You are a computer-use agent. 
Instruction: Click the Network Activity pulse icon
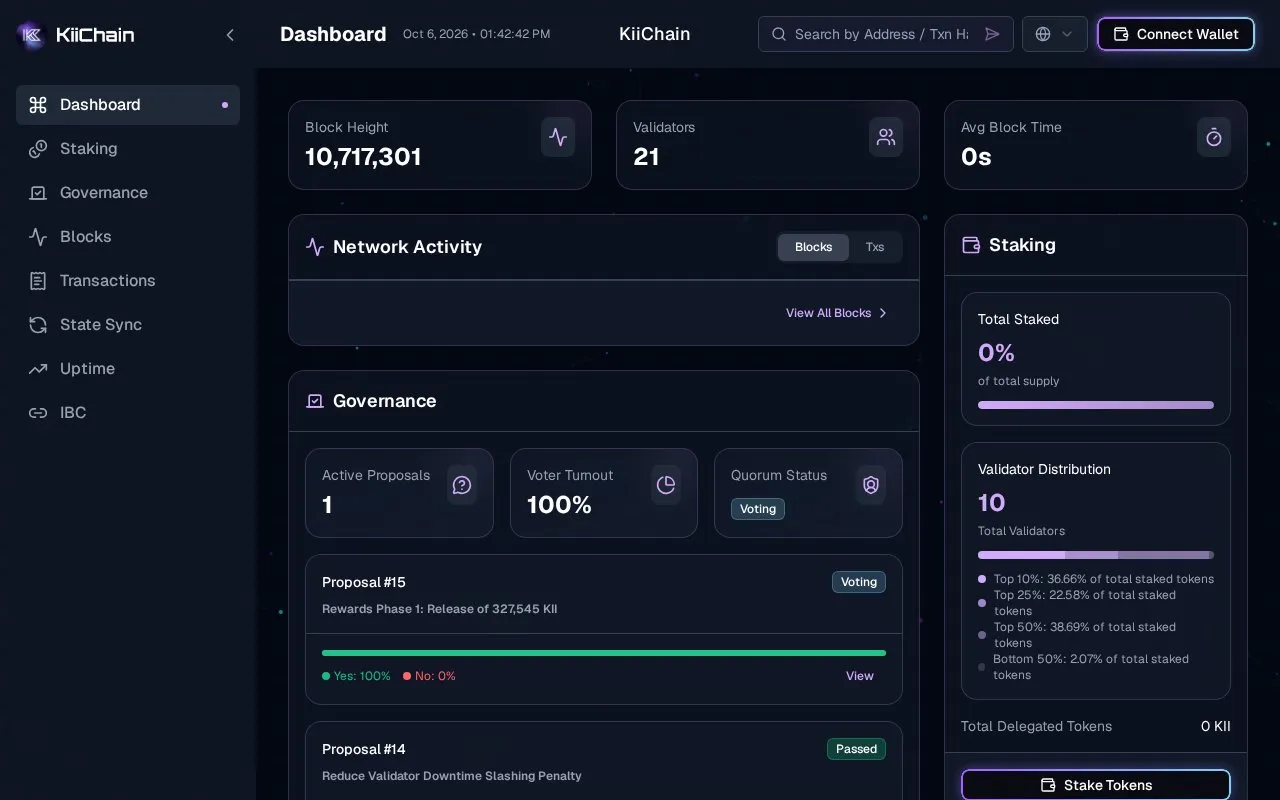click(315, 247)
